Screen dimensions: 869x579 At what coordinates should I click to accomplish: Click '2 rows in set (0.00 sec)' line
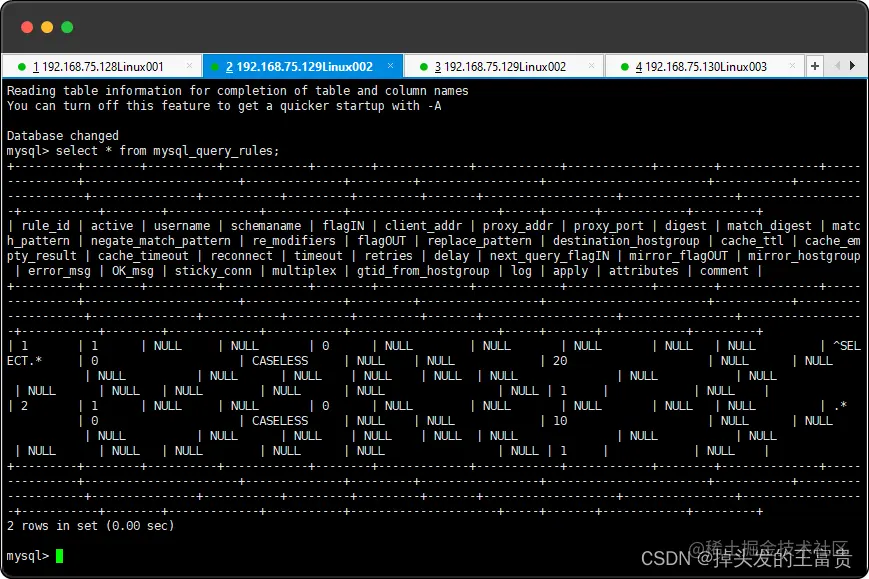point(90,525)
